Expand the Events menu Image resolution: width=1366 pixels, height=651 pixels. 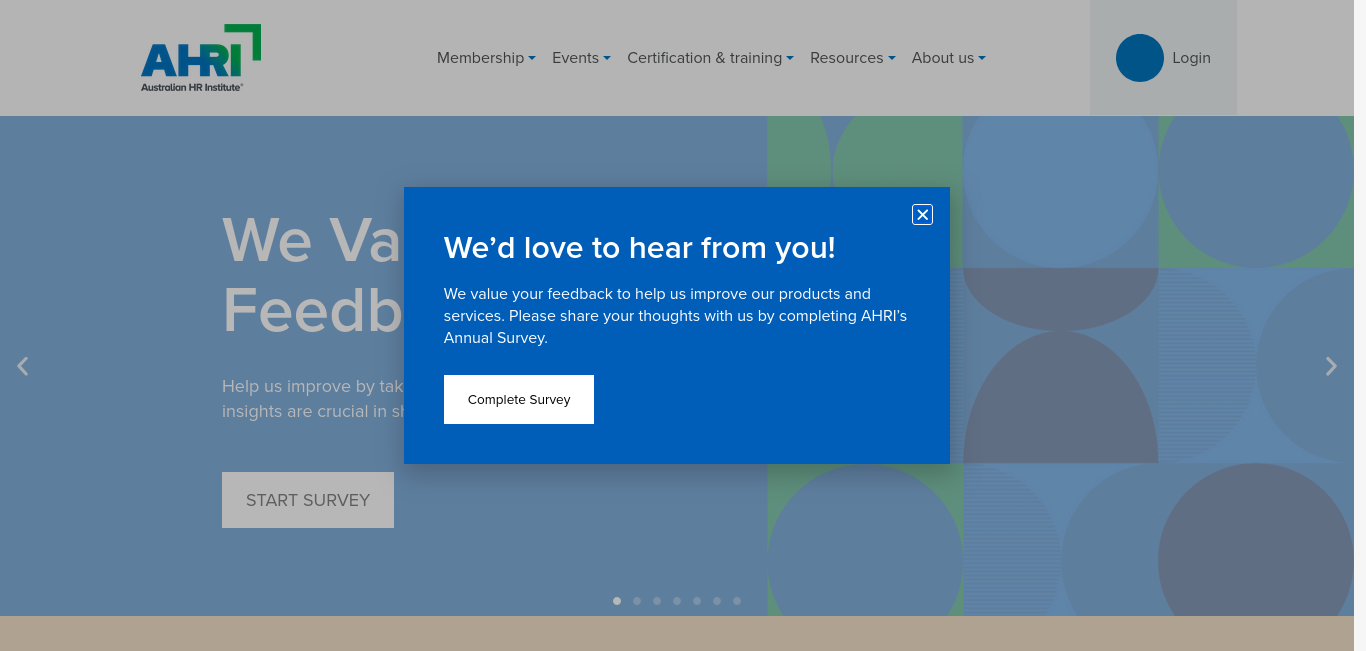coord(581,58)
